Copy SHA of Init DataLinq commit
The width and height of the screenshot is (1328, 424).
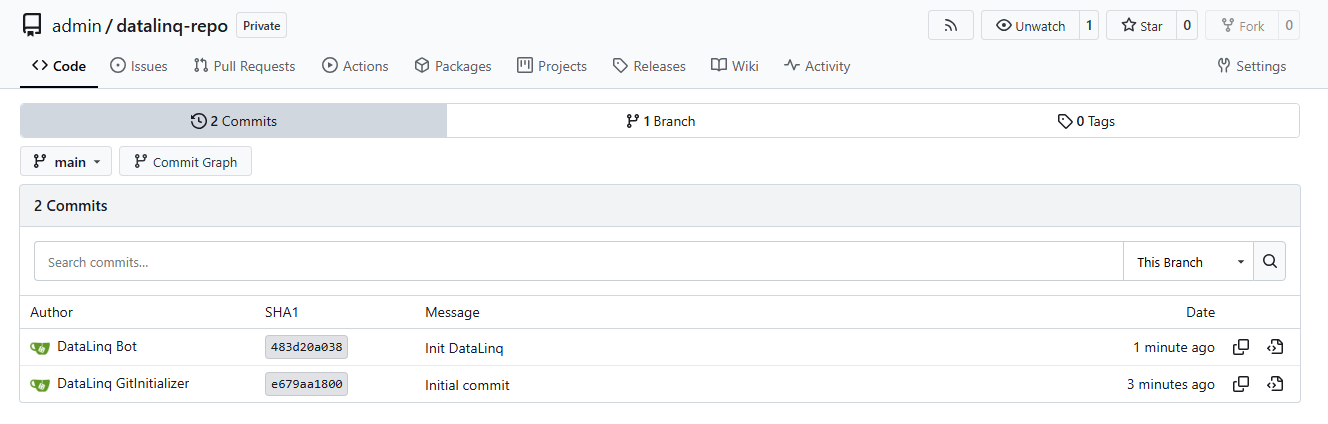click(1241, 348)
